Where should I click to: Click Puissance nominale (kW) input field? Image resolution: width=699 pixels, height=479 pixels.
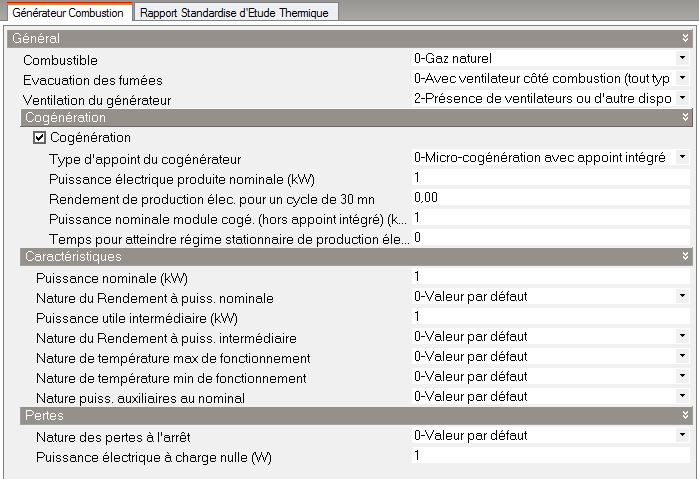[x=550, y=277]
